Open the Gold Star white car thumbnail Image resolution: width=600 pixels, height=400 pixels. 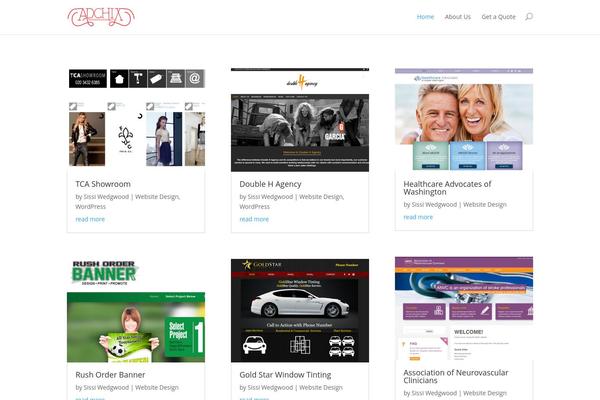[300, 310]
